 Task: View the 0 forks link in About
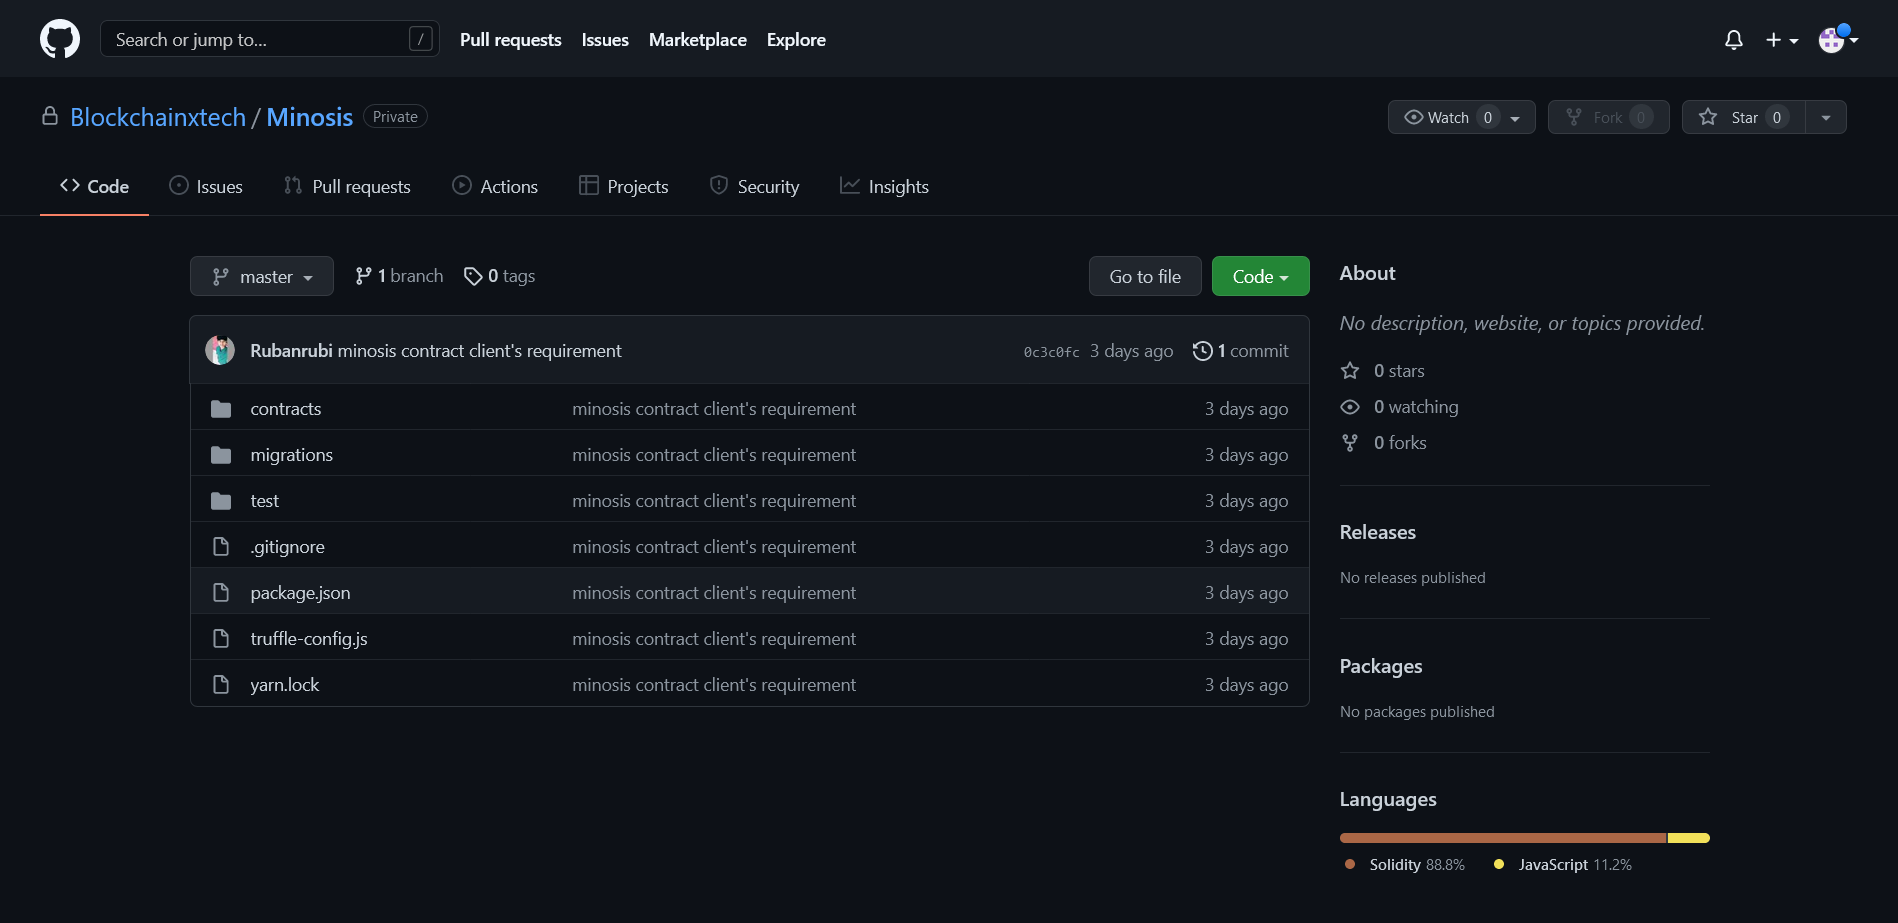(1384, 443)
